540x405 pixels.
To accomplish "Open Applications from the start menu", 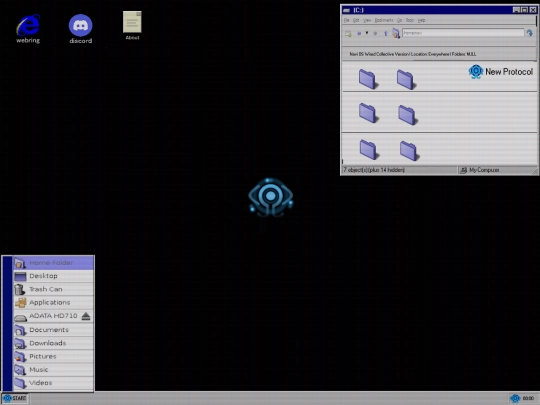I will pos(53,302).
